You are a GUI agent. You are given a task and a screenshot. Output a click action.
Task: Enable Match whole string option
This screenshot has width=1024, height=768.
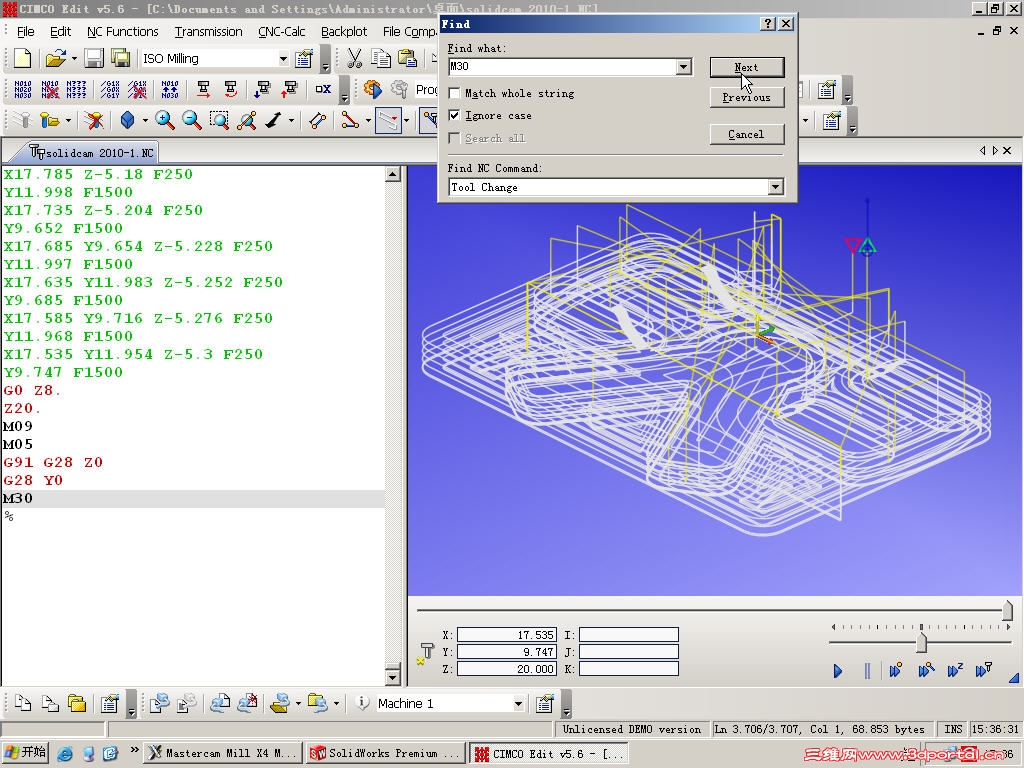(x=456, y=93)
